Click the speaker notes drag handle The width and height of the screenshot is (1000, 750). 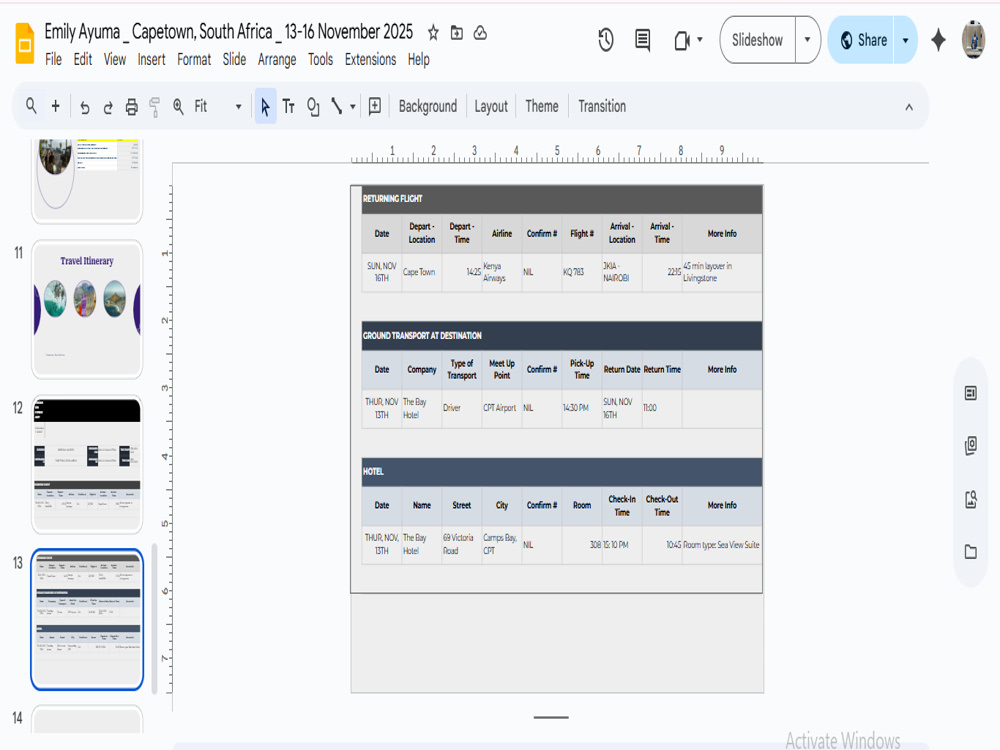tap(551, 717)
